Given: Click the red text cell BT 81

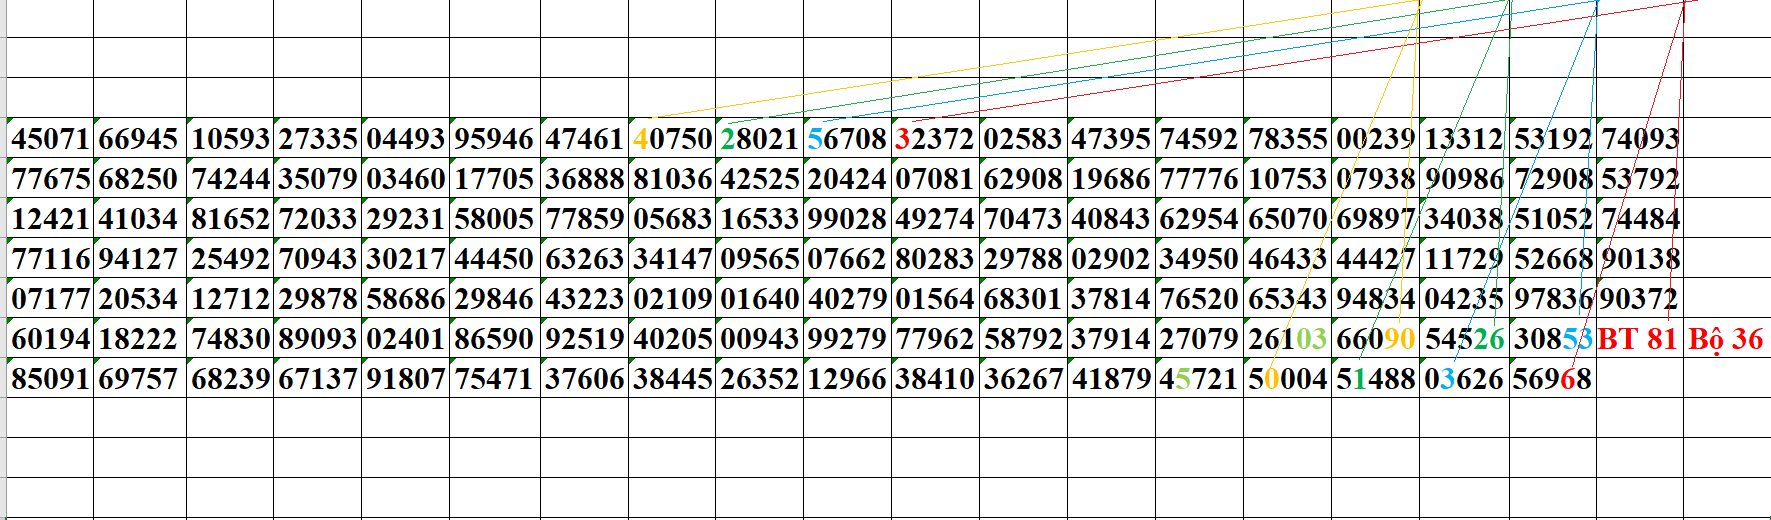Looking at the screenshot, I should point(1637,339).
